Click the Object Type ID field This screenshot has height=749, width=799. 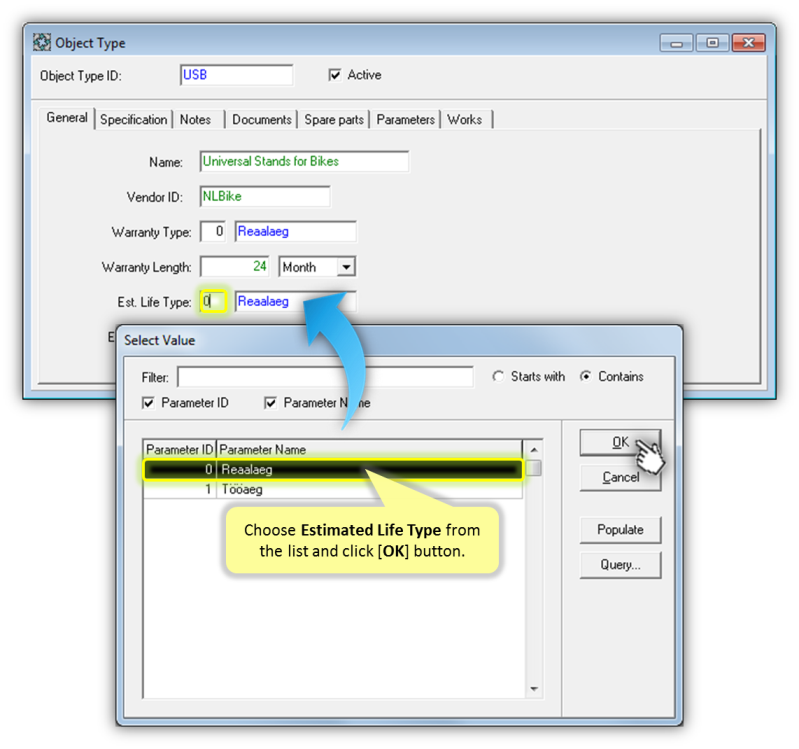(x=236, y=75)
